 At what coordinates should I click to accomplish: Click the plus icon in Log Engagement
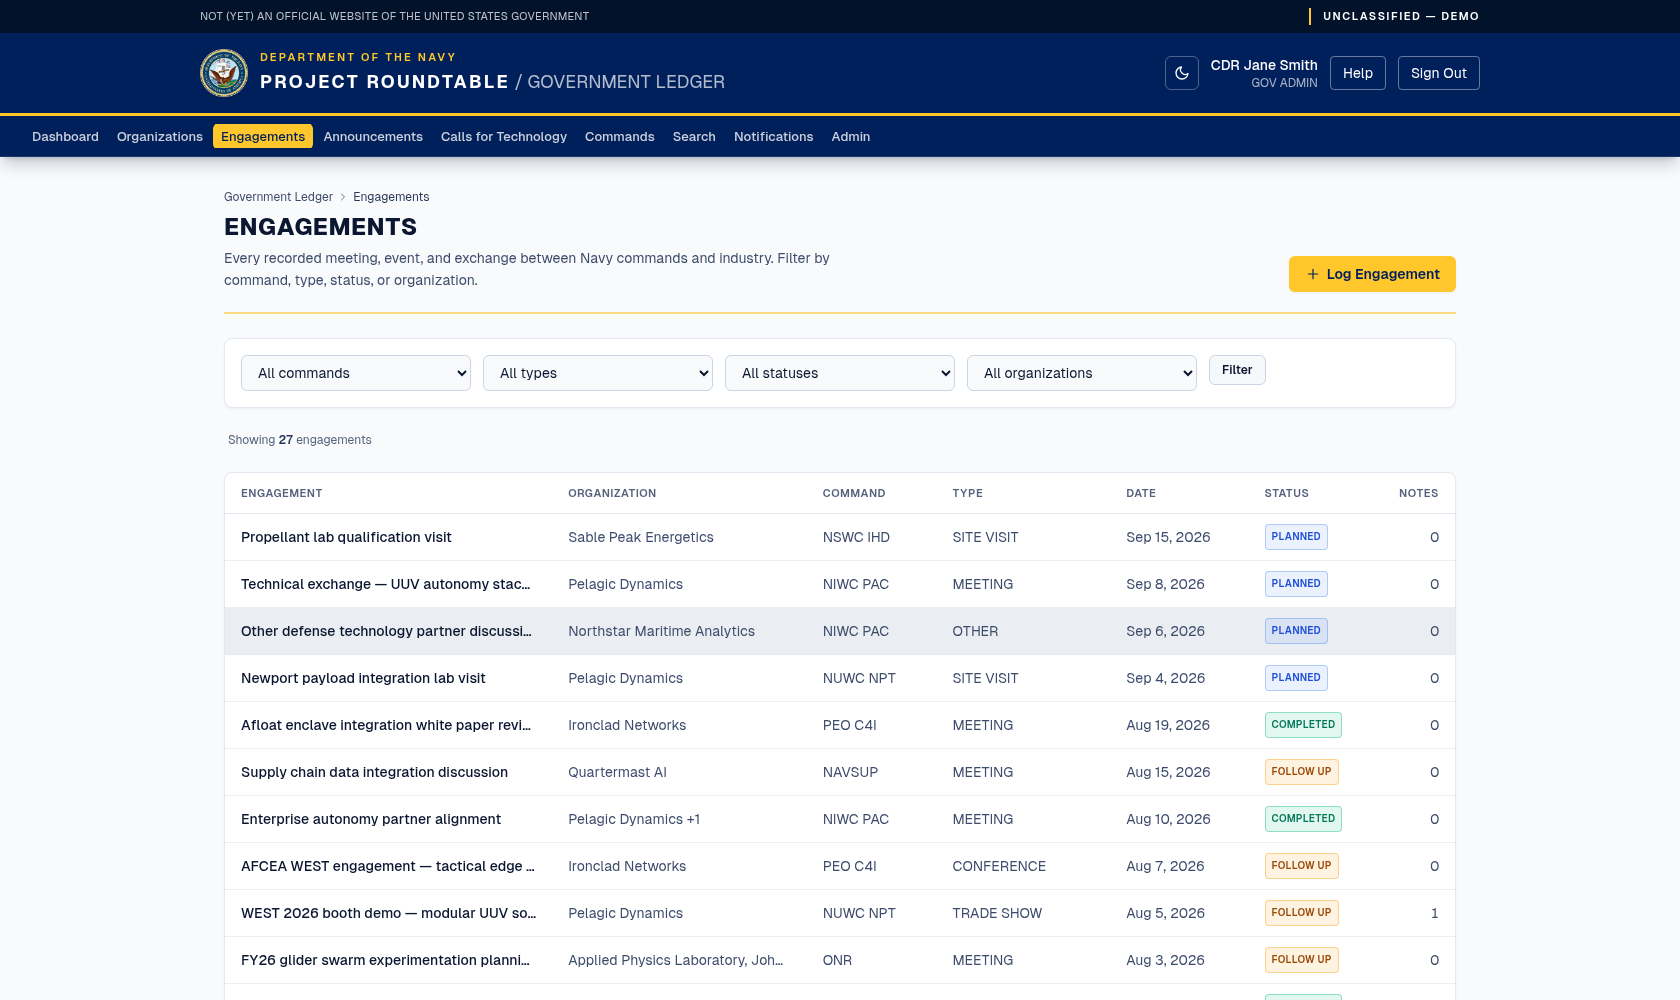tap(1312, 274)
